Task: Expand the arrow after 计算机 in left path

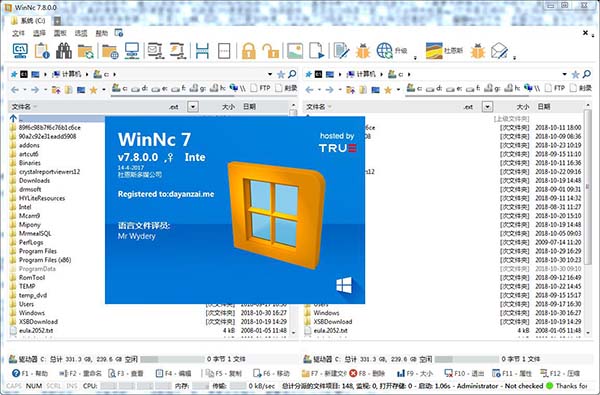Action: point(87,74)
